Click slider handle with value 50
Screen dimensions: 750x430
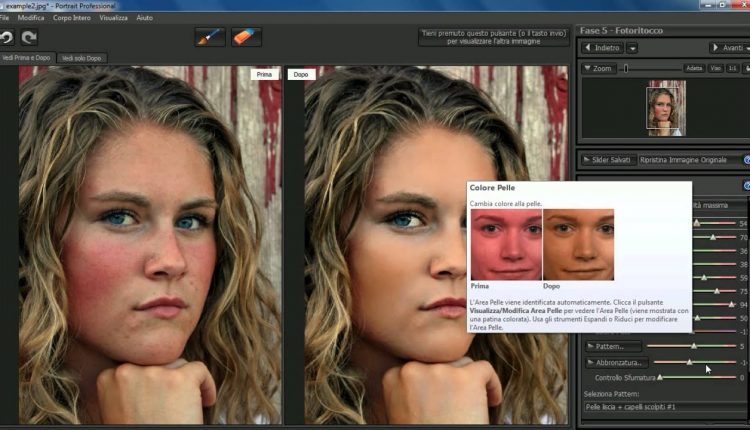697,318
